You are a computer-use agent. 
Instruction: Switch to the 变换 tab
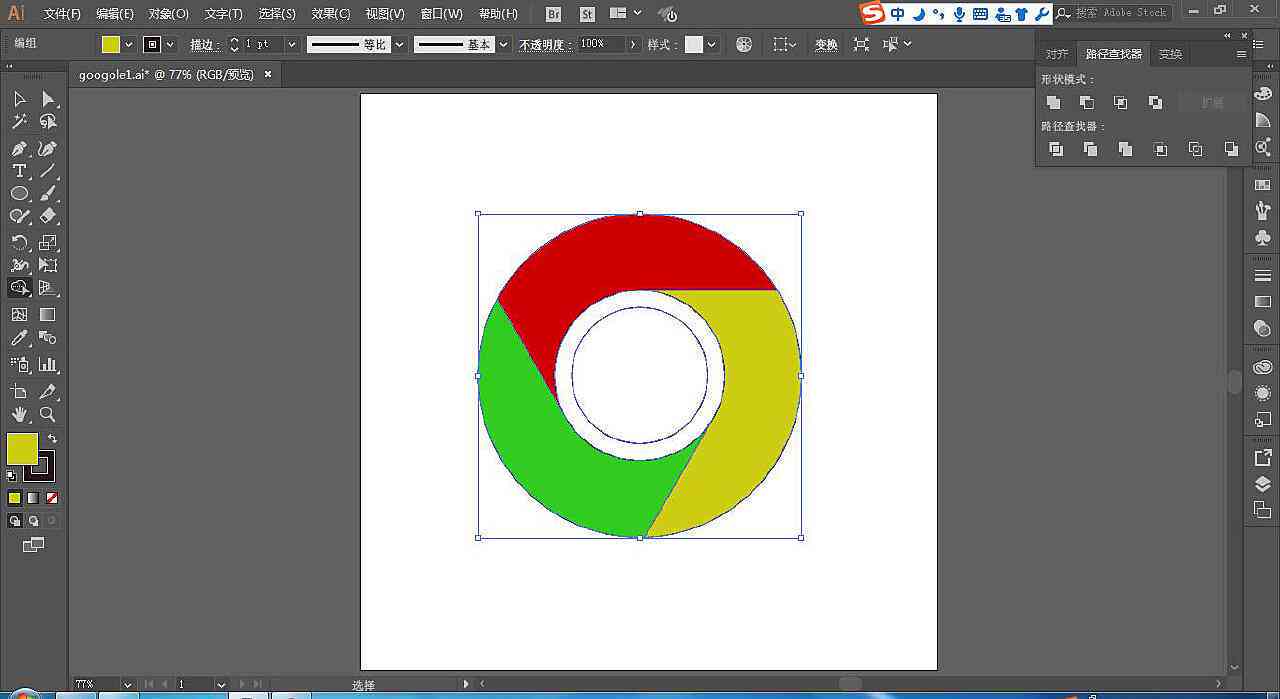[x=1171, y=54]
